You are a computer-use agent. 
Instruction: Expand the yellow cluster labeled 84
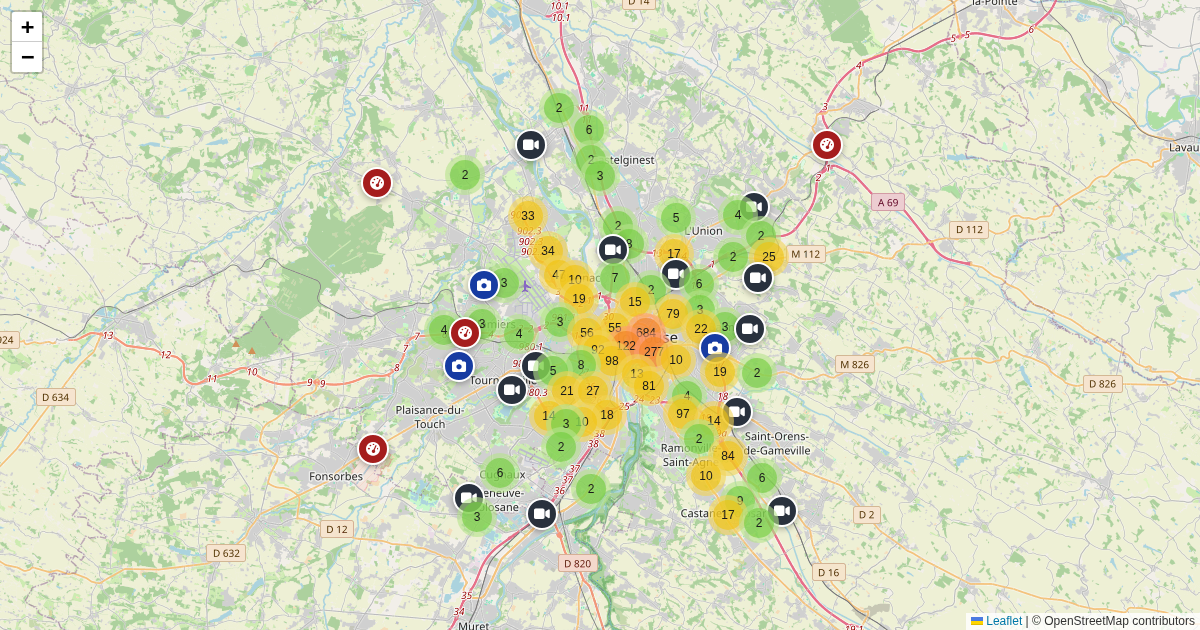(728, 456)
